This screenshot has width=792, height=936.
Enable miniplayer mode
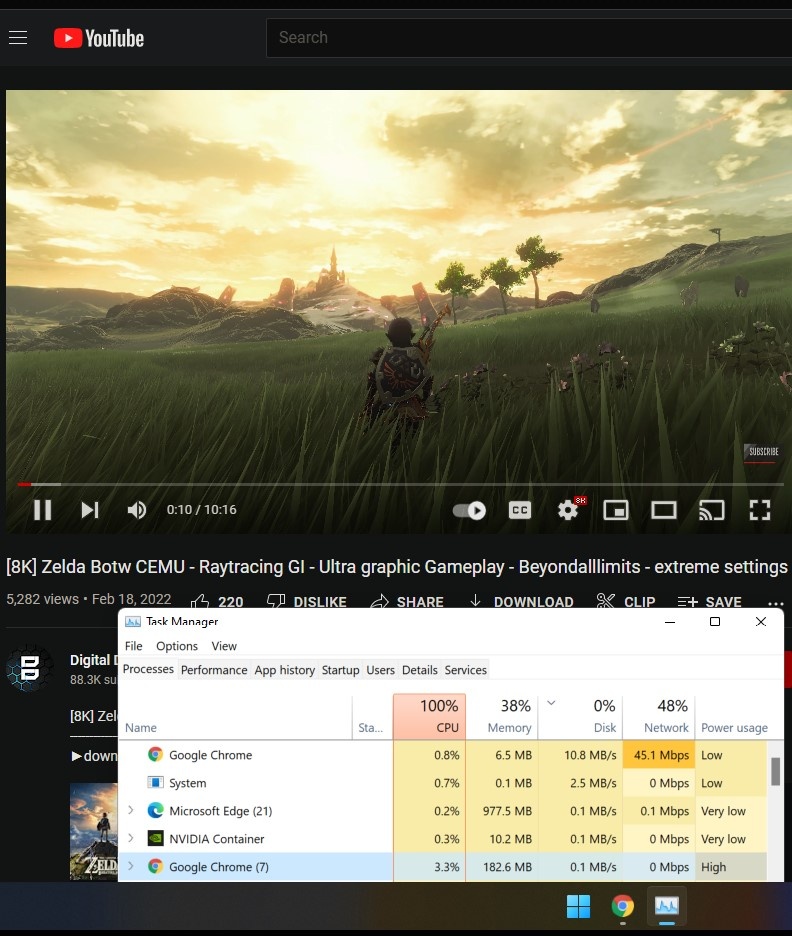[x=616, y=510]
